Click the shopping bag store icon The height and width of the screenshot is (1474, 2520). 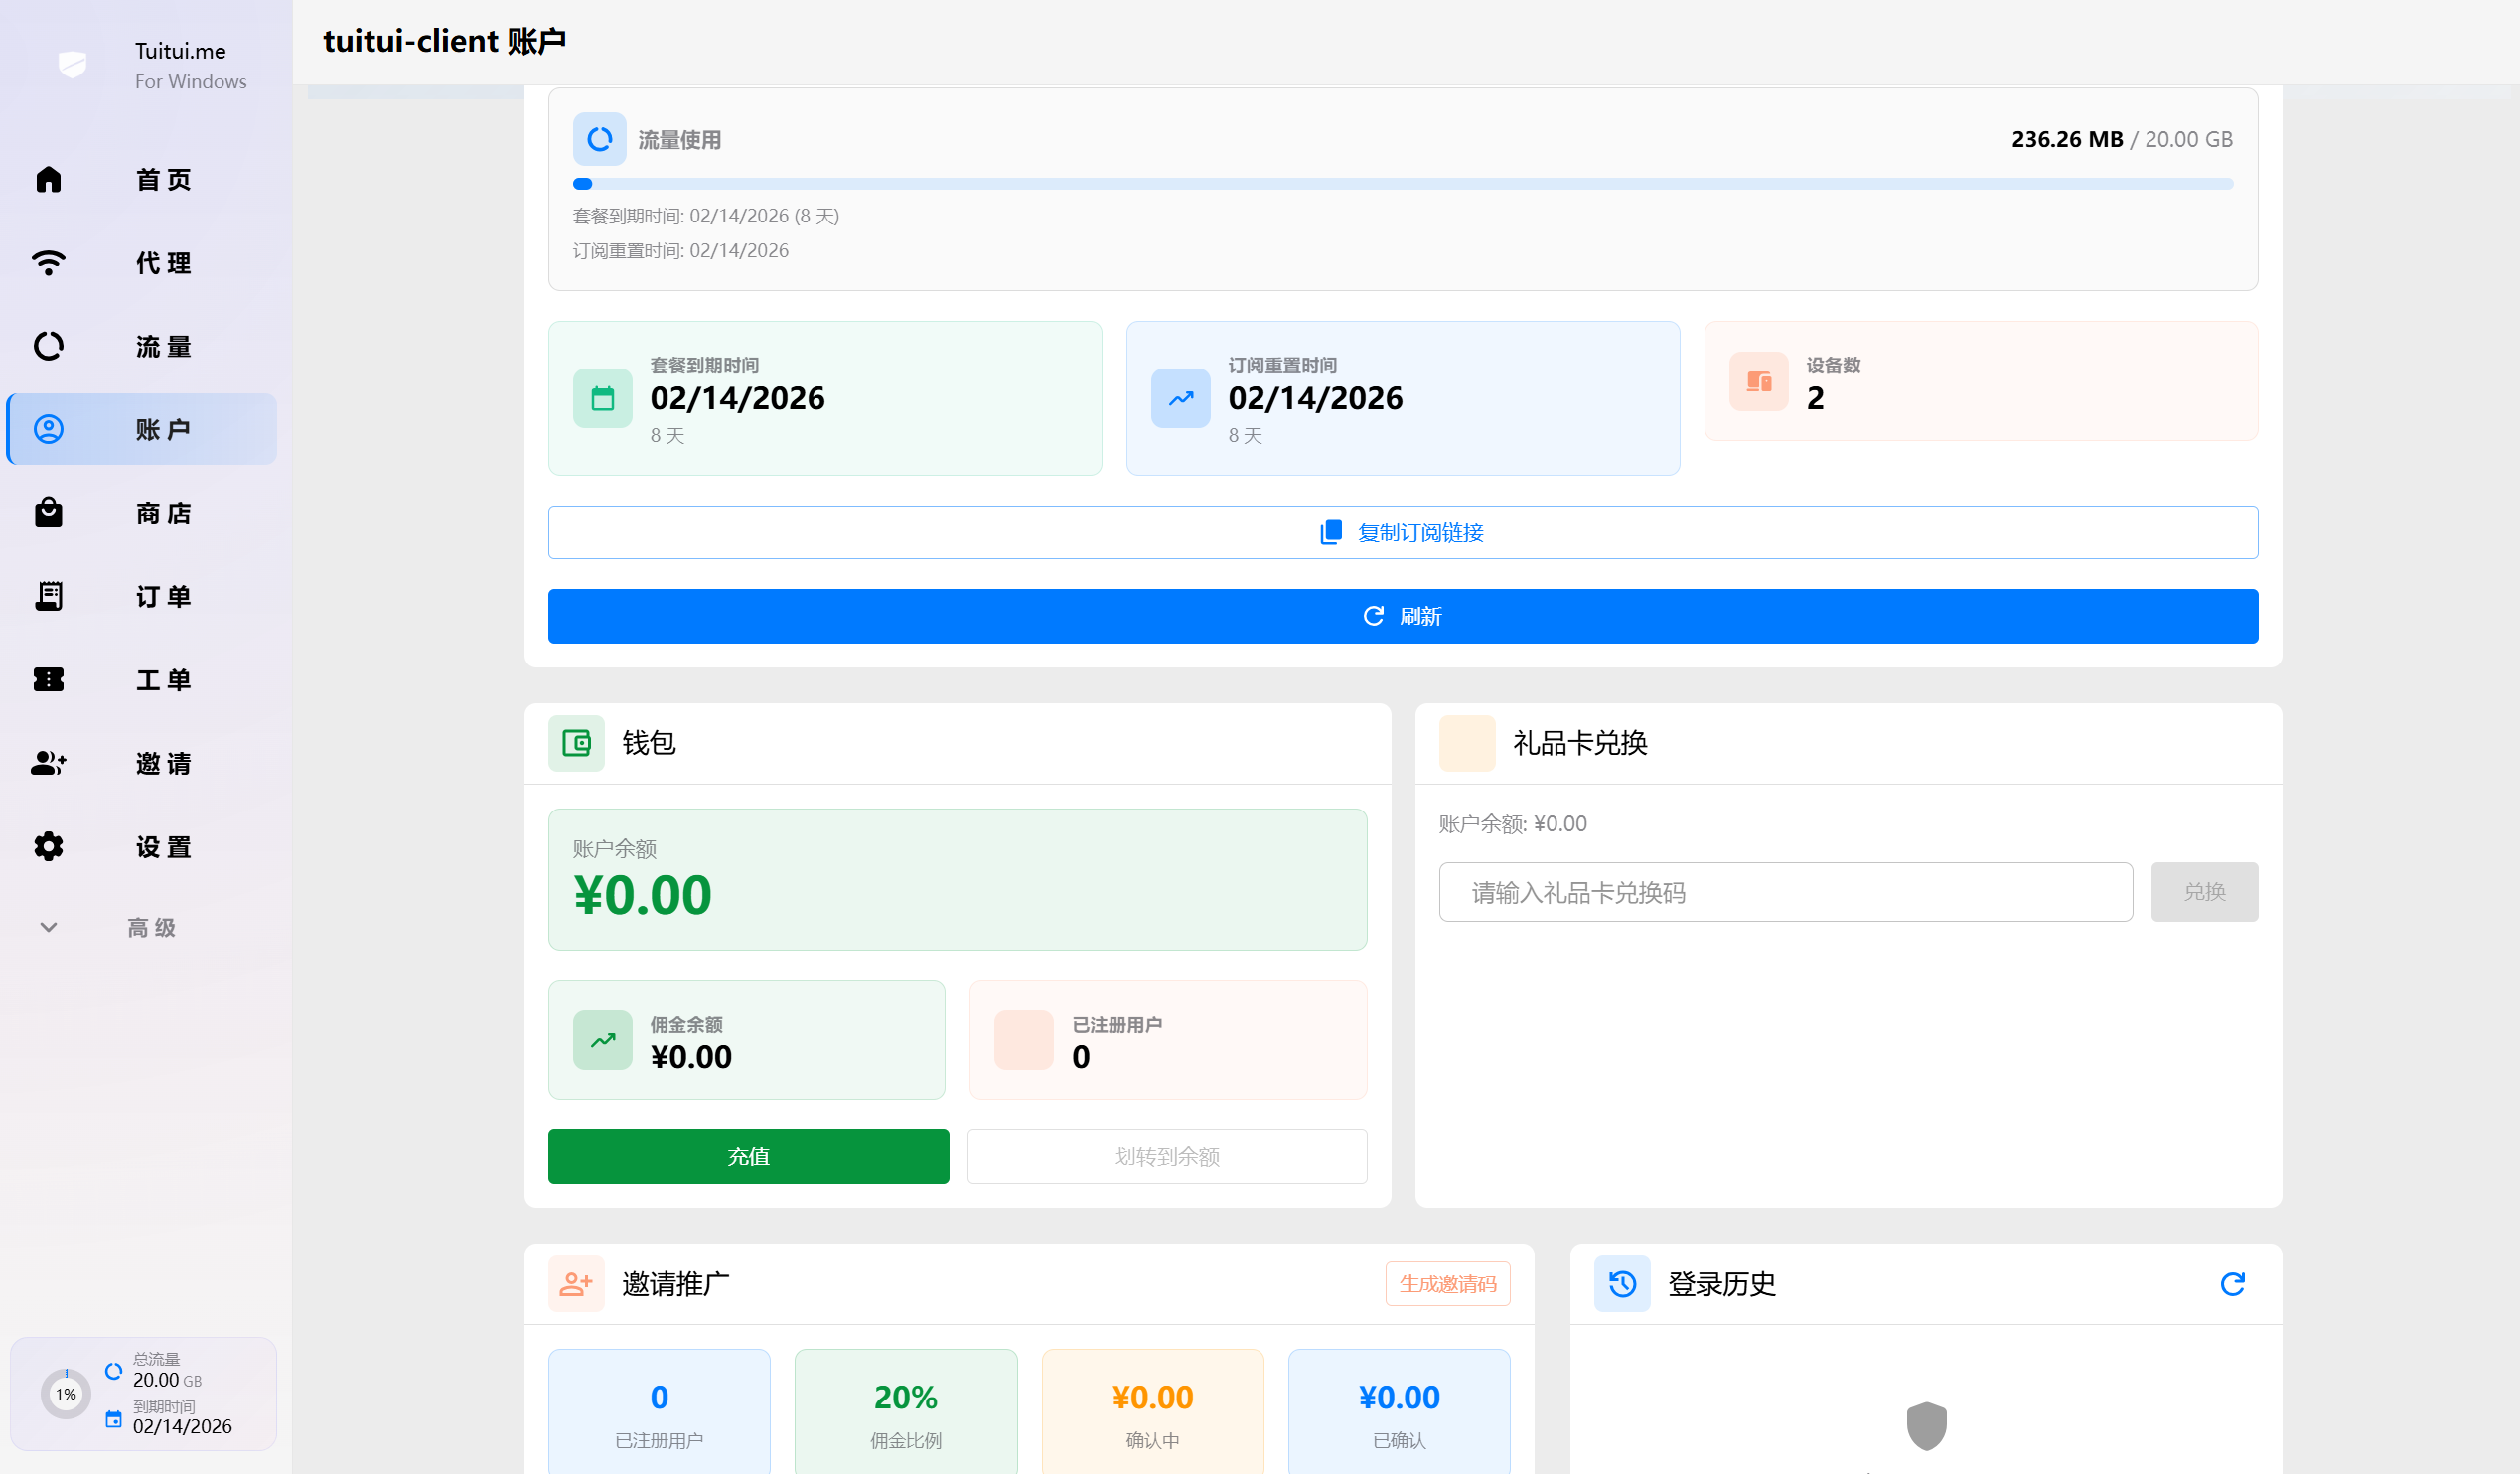pos(48,513)
